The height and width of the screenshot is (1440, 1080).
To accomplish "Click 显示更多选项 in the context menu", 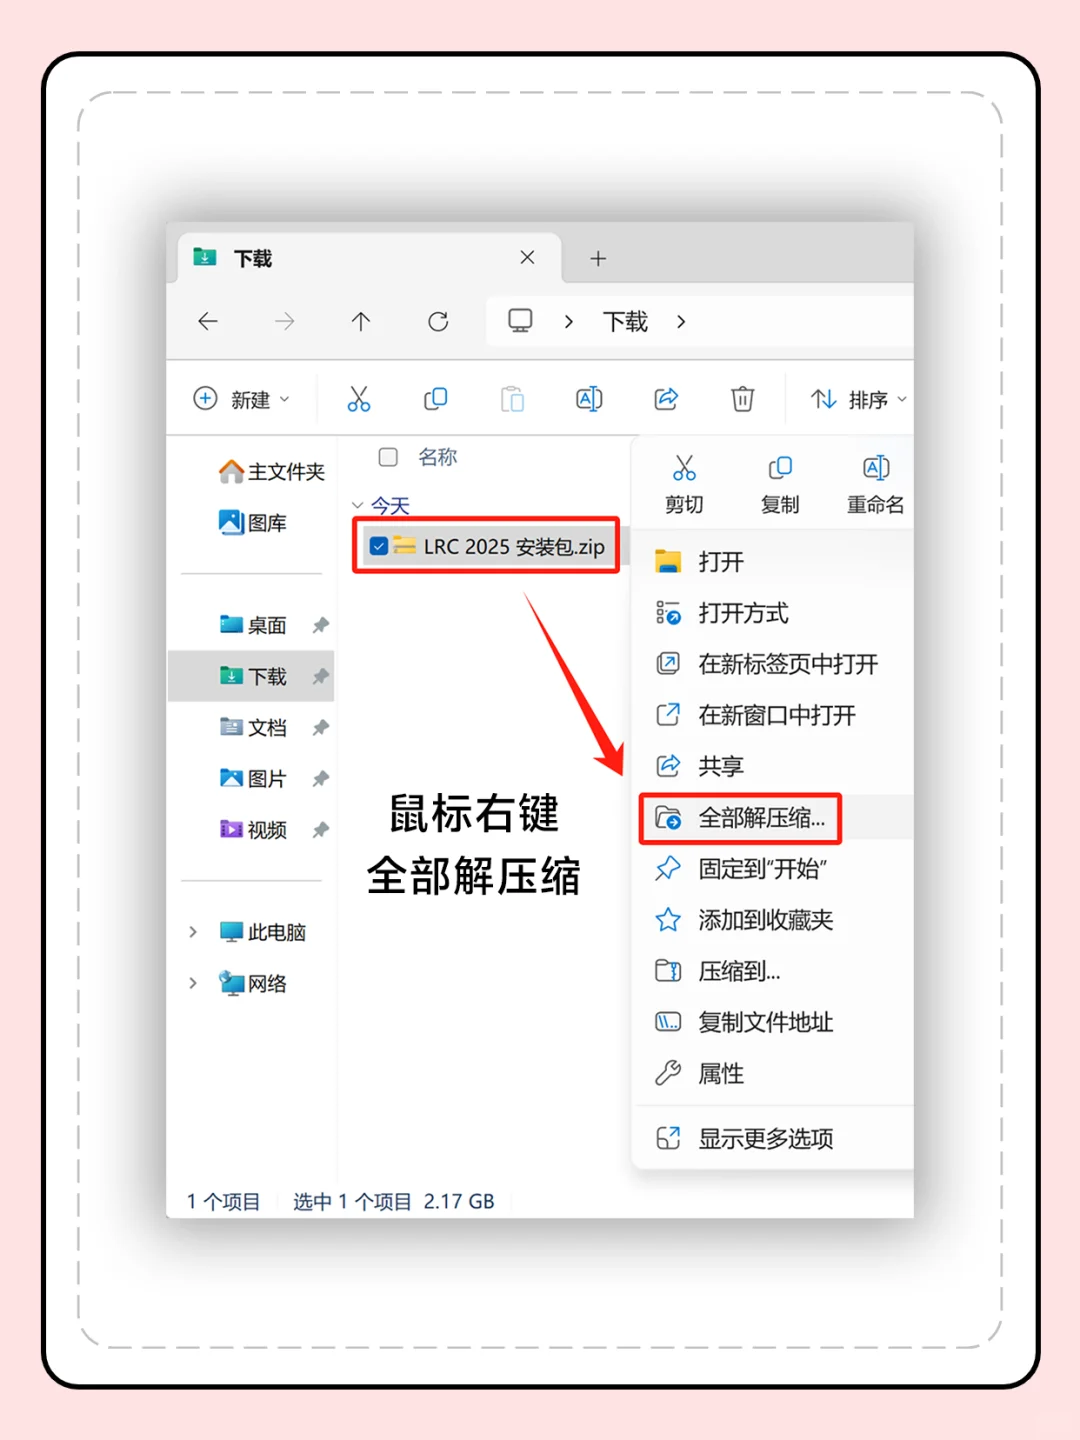I will click(765, 1137).
